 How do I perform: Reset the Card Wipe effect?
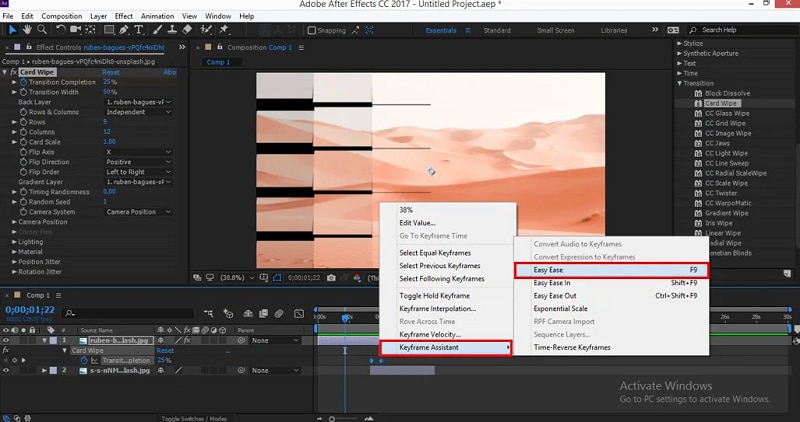pyautogui.click(x=111, y=72)
